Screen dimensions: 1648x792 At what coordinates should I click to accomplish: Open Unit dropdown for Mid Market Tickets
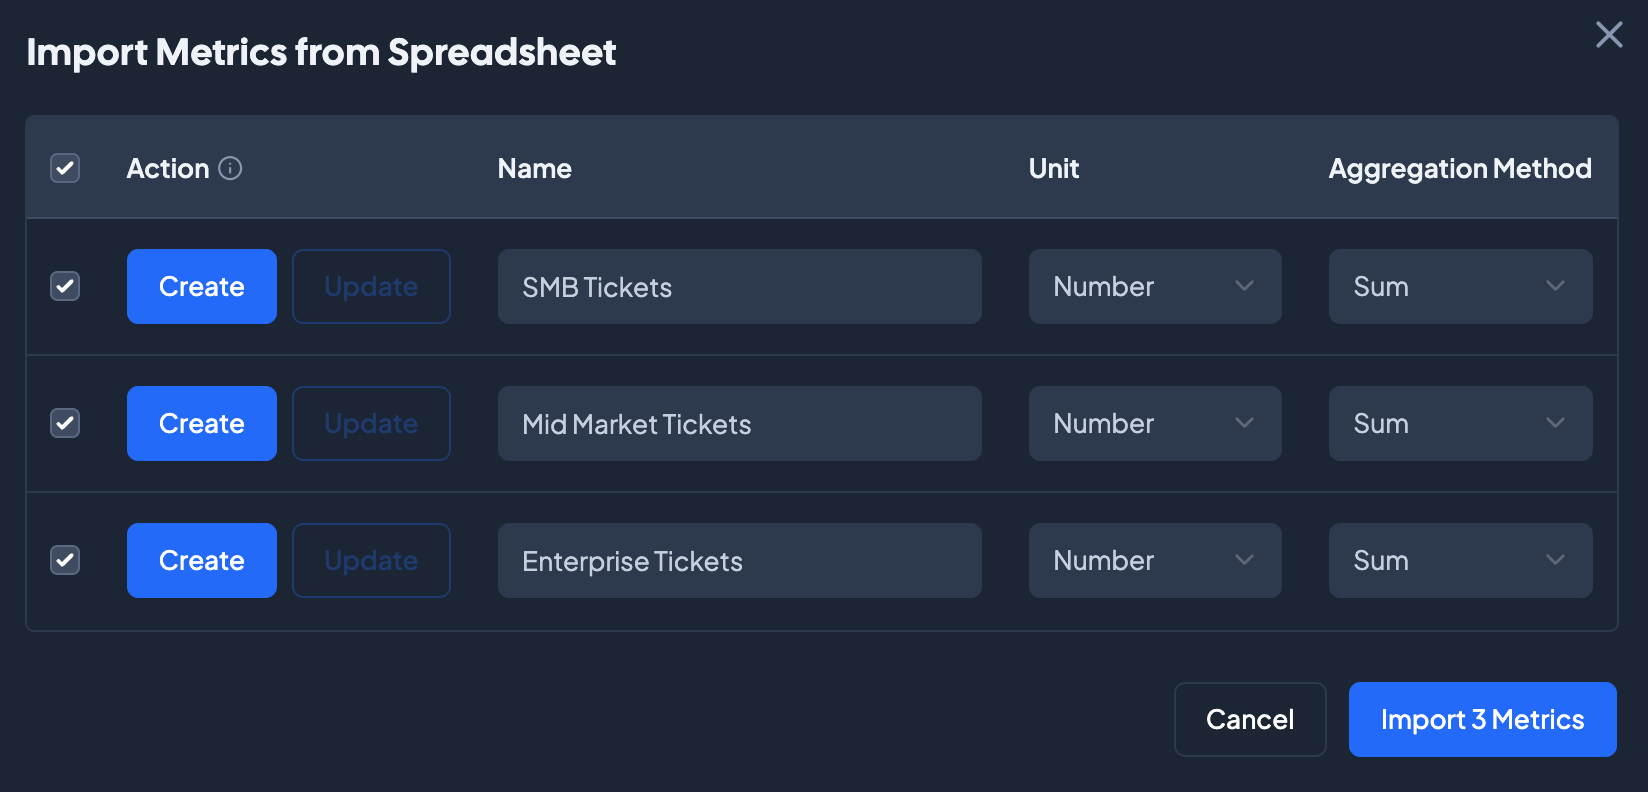pyautogui.click(x=1154, y=423)
